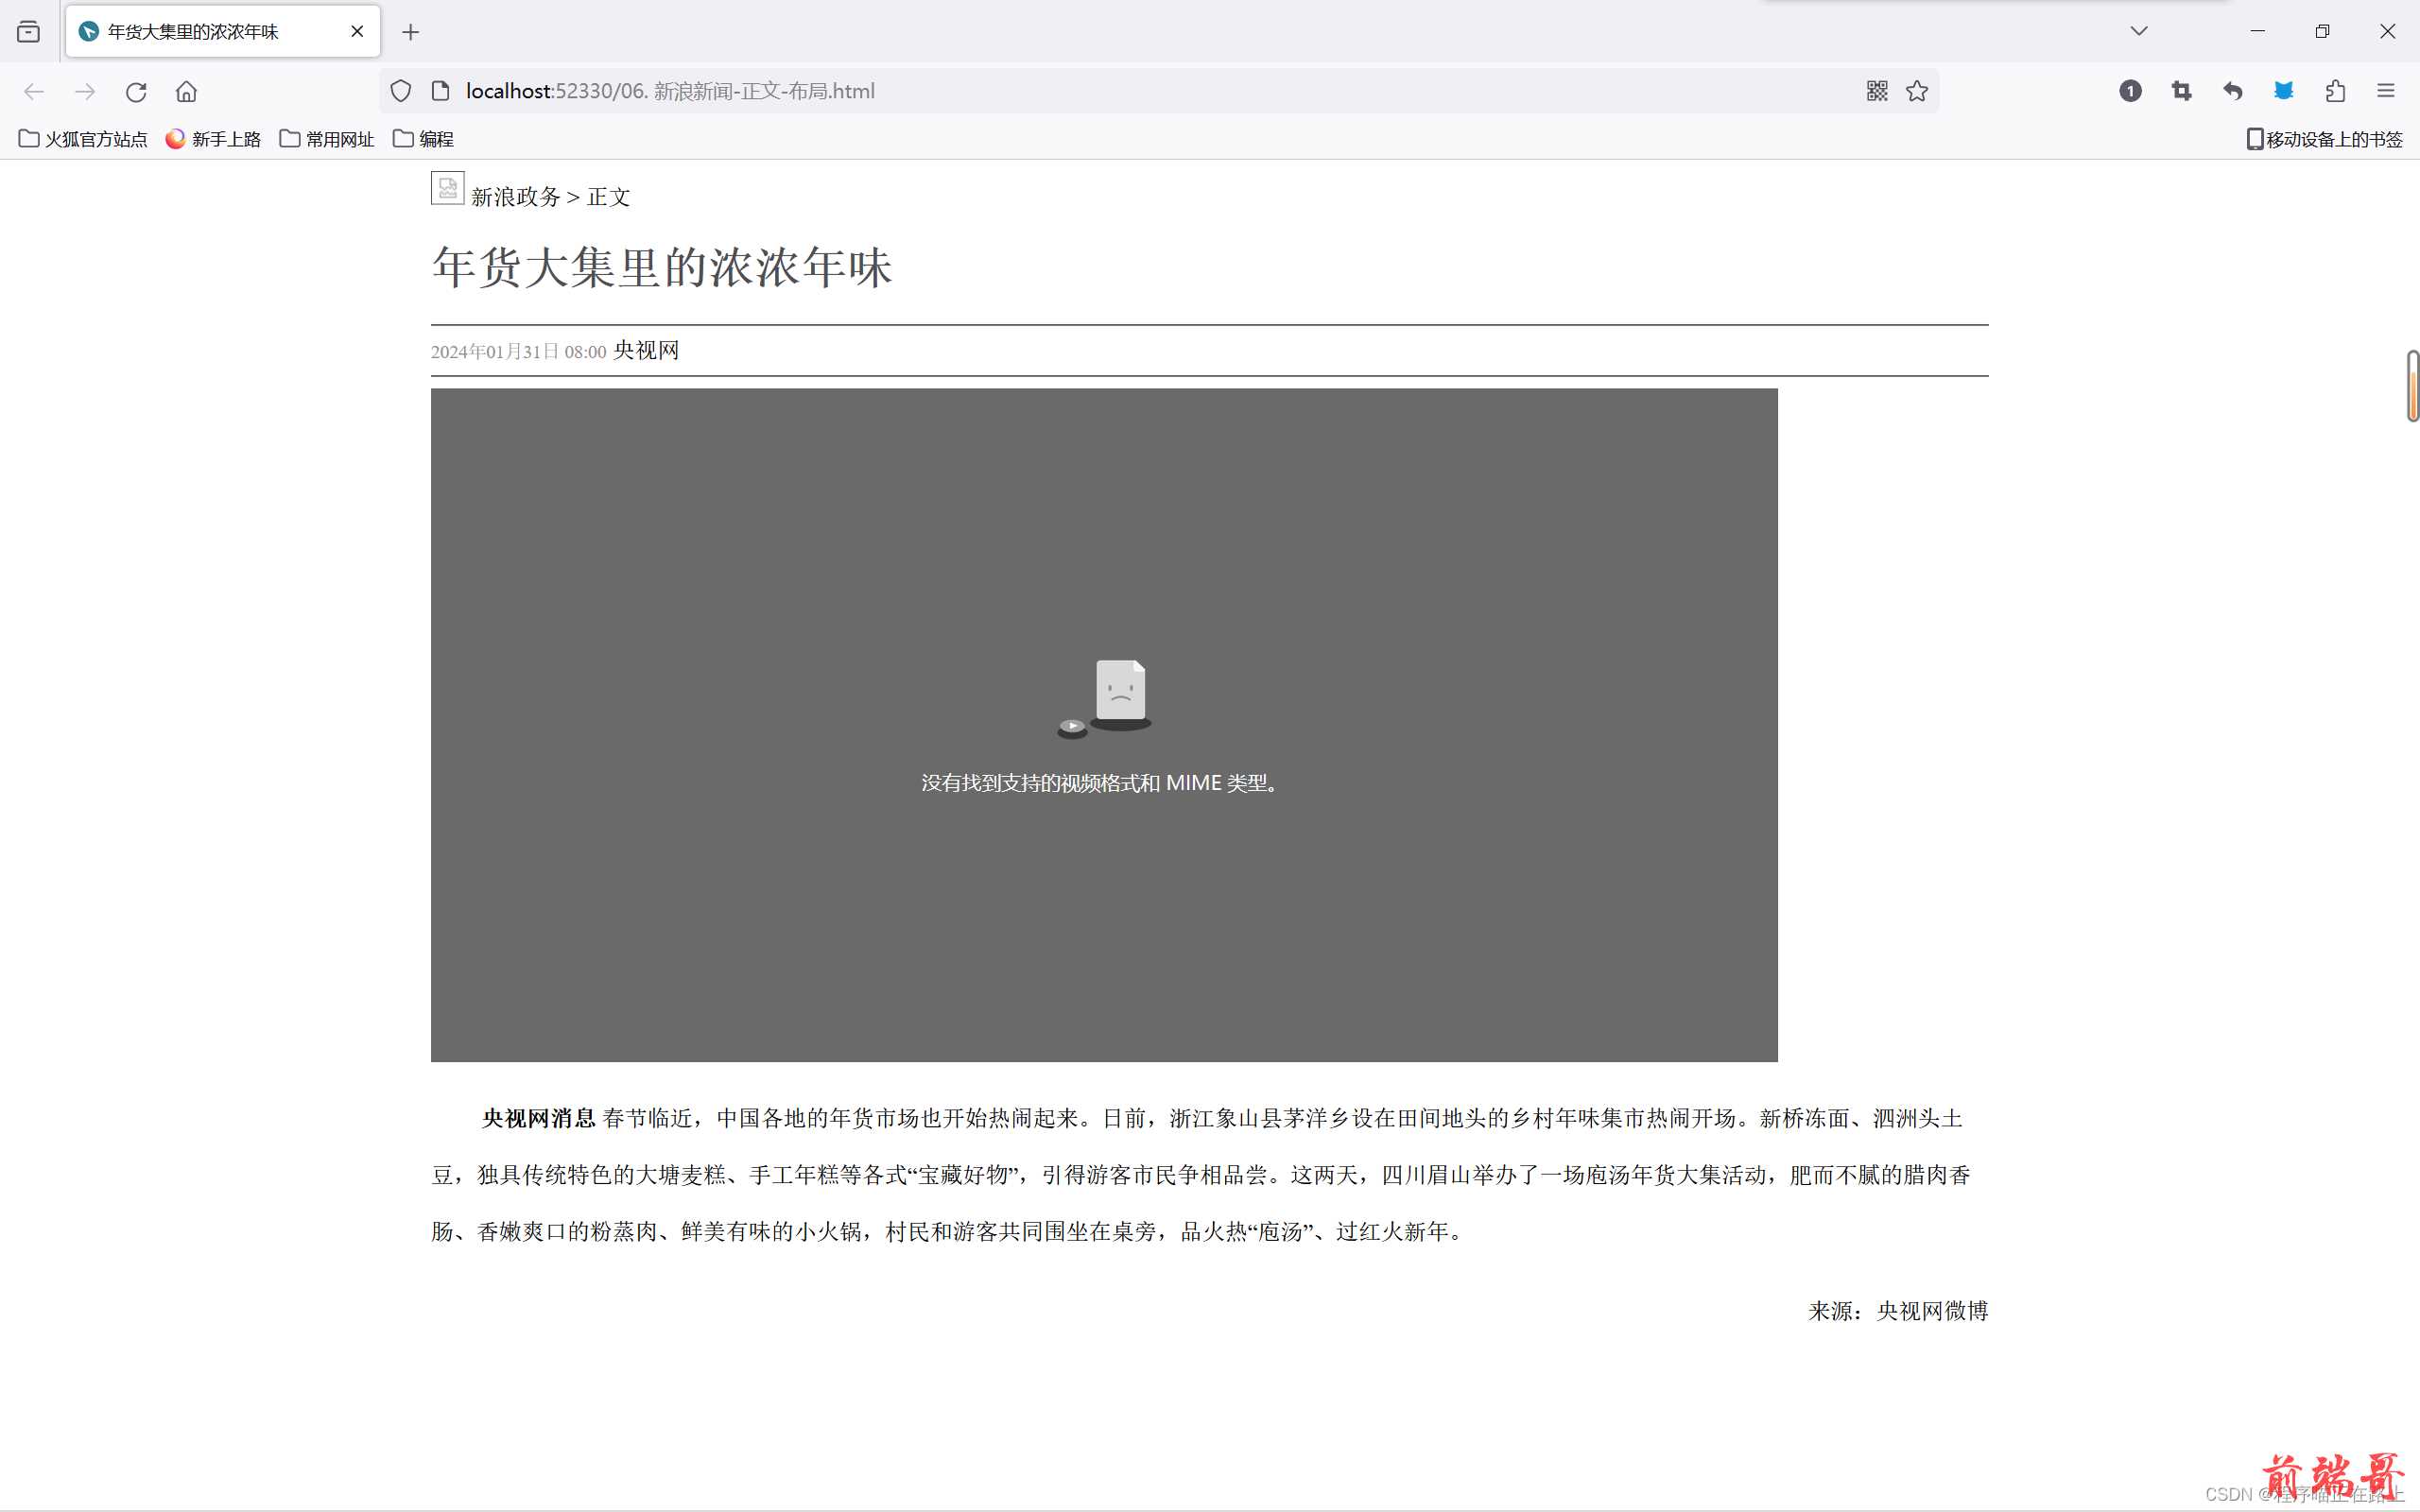Open the 新手上路 bookmark
This screenshot has width=2420, height=1512.
click(213, 139)
